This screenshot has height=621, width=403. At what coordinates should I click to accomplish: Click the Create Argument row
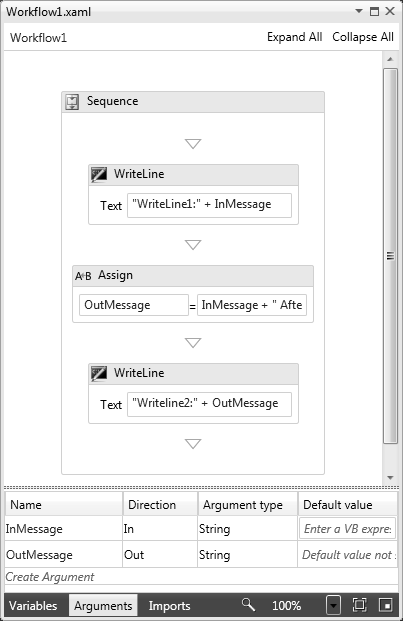click(201, 577)
